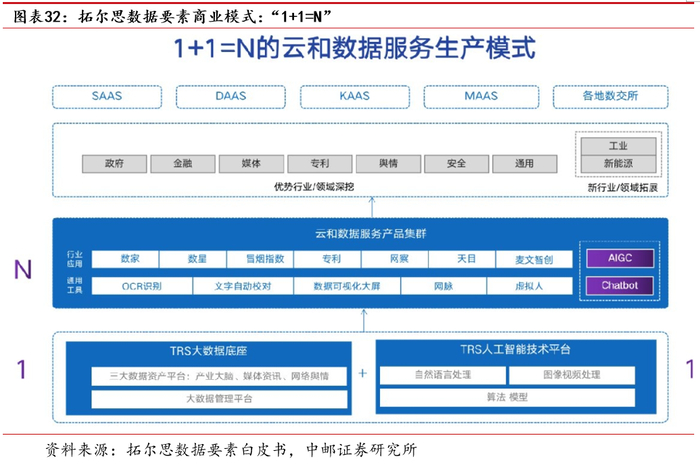Click the 金融 industry box
This screenshot has height=467, width=700.
pyautogui.click(x=183, y=164)
